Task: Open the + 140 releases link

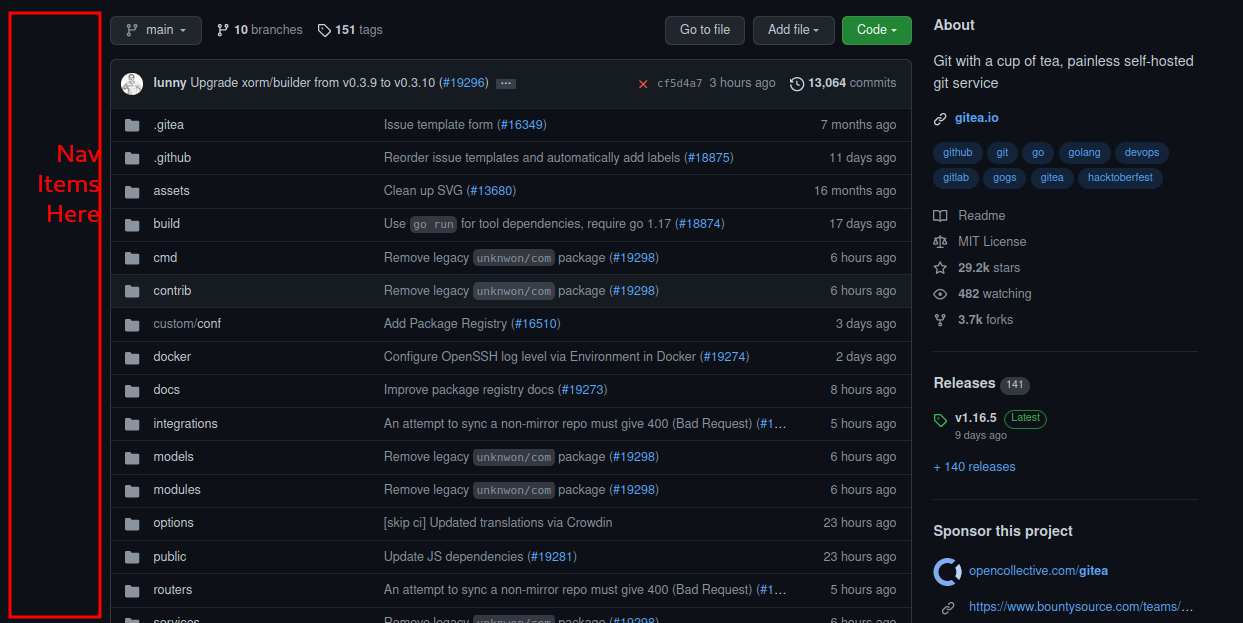Action: (974, 467)
